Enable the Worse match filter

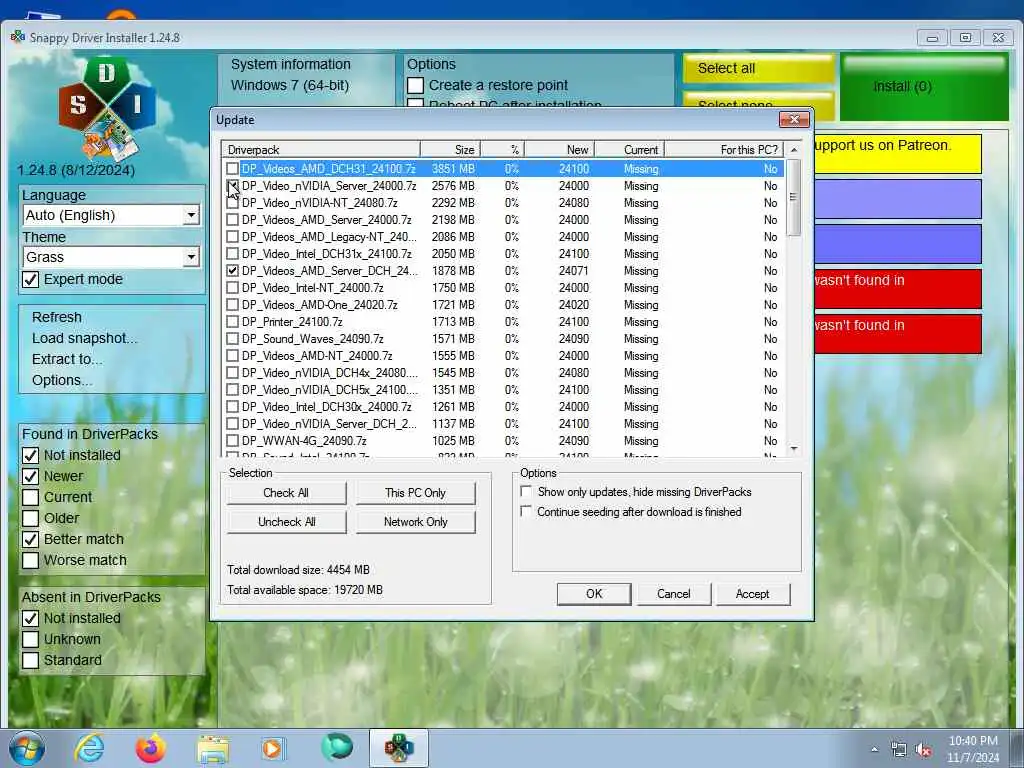[x=30, y=560]
